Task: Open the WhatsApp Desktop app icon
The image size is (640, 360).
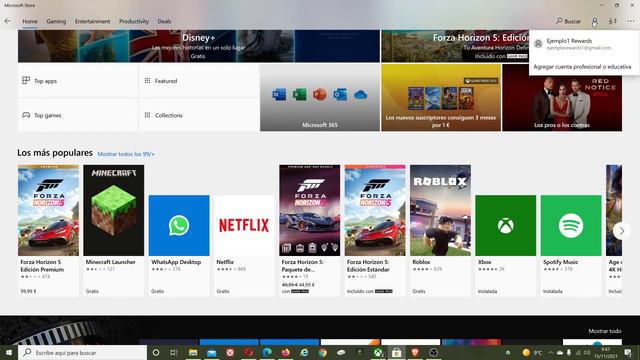Action: click(179, 225)
